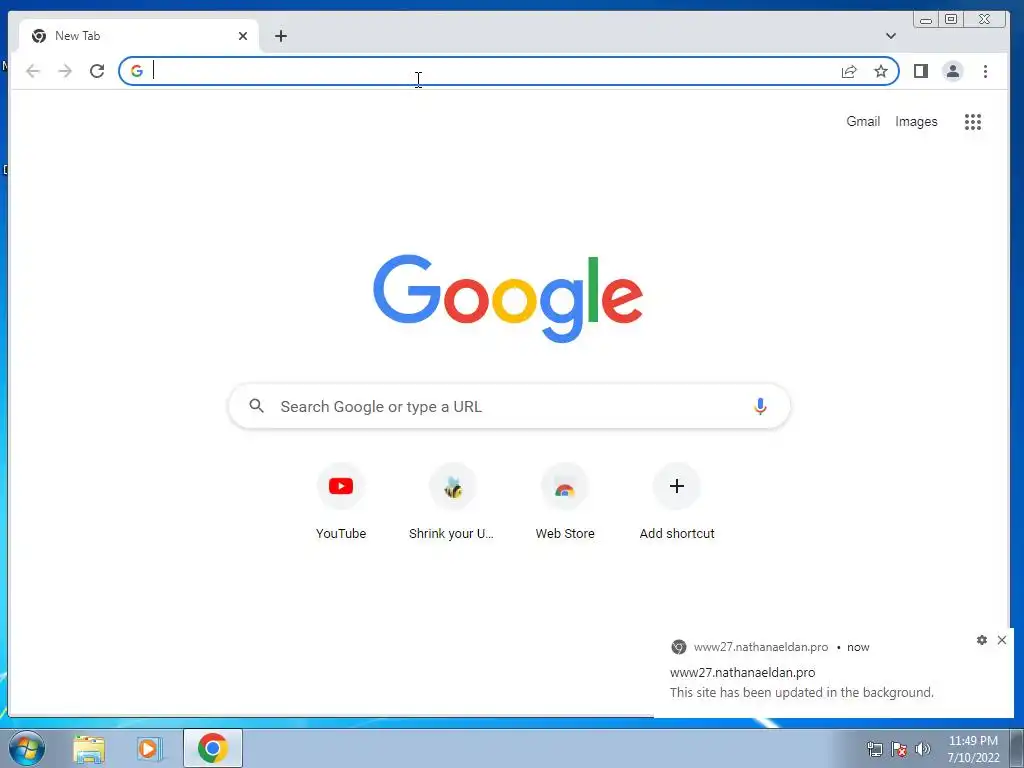Reload the page with the refresh icon
The width and height of the screenshot is (1024, 768).
pyautogui.click(x=97, y=71)
